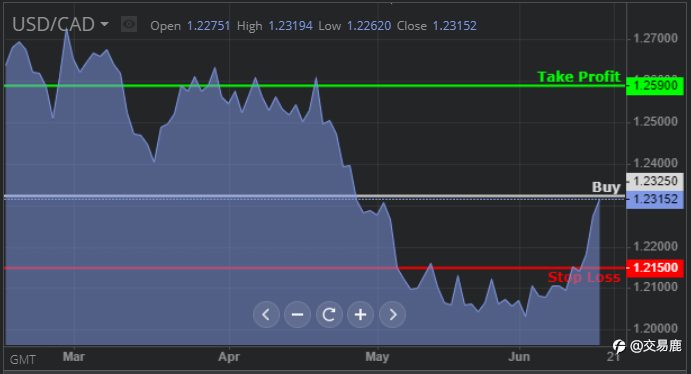This screenshot has width=691, height=374.
Task: Pan chart left with the back arrow
Action: tap(266, 315)
